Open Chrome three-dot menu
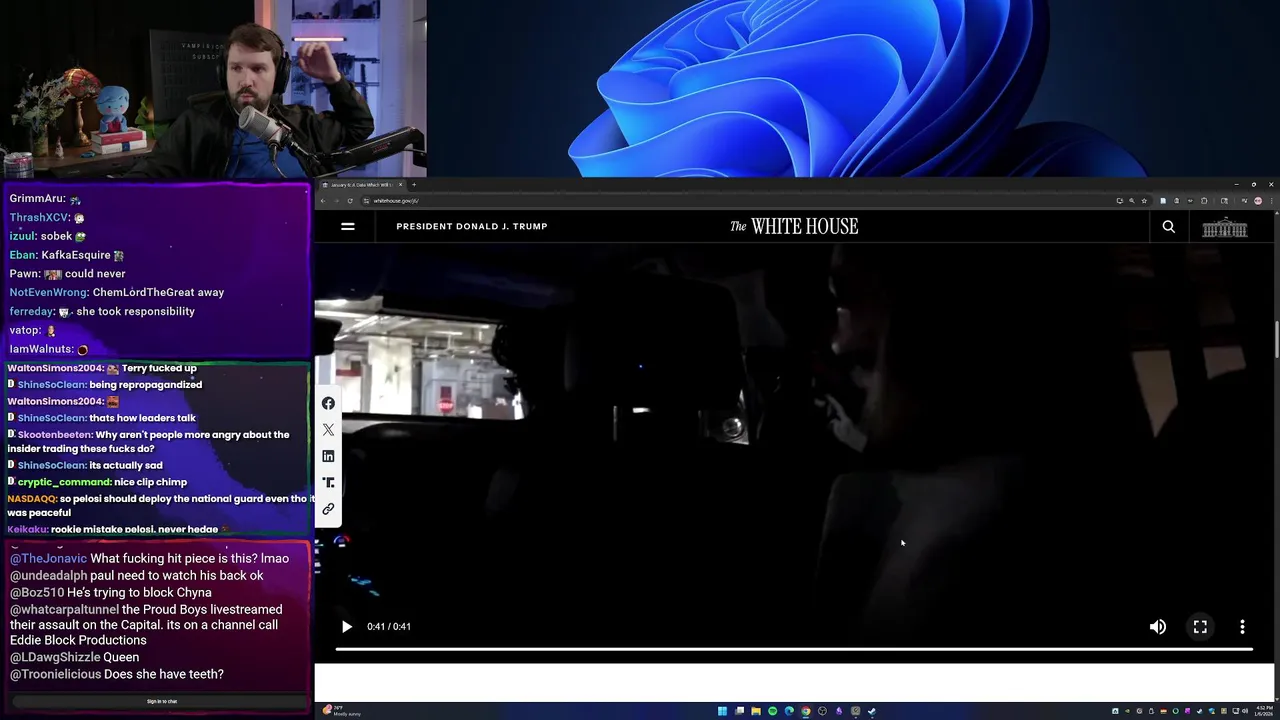1280x720 pixels. (x=1271, y=201)
